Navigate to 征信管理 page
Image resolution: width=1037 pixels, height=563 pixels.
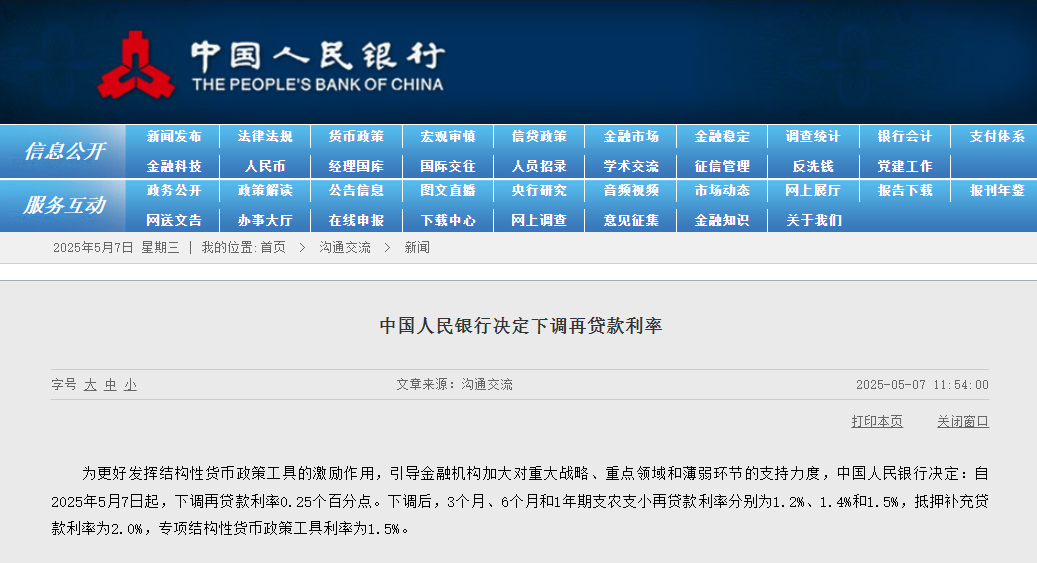click(x=722, y=166)
